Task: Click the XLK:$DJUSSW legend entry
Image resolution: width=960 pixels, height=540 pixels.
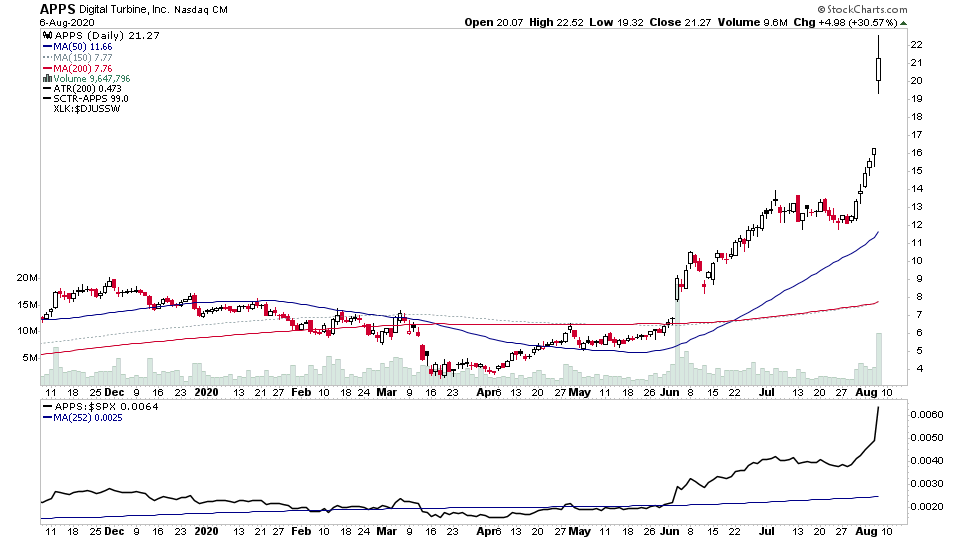Action: point(87,109)
